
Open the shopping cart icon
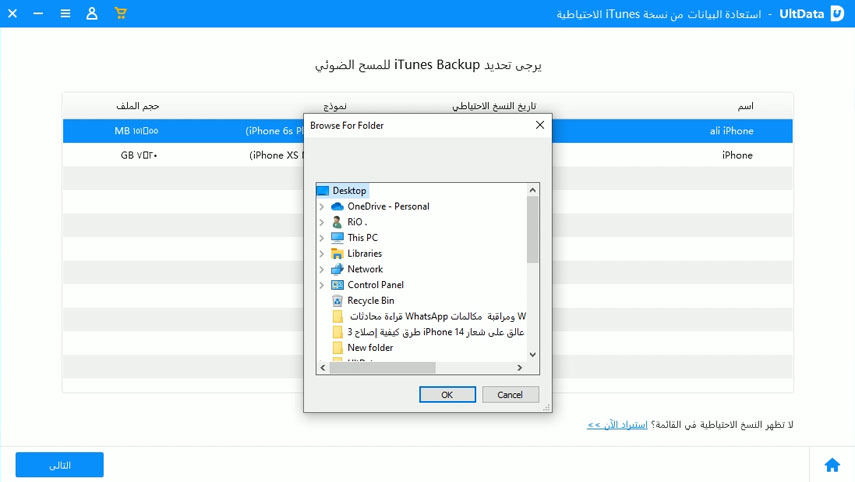pos(121,13)
